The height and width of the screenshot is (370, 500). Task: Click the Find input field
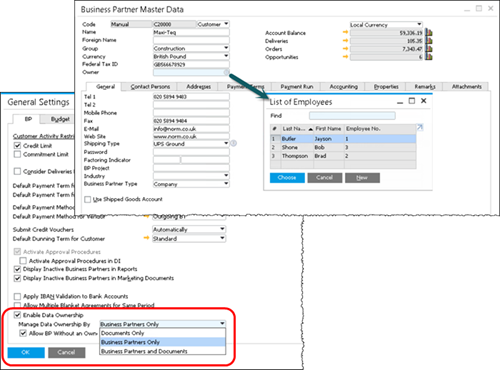[352, 116]
